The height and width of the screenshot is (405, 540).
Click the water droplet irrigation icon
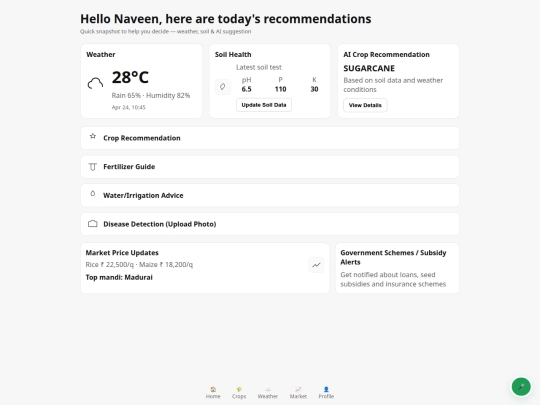coord(93,194)
